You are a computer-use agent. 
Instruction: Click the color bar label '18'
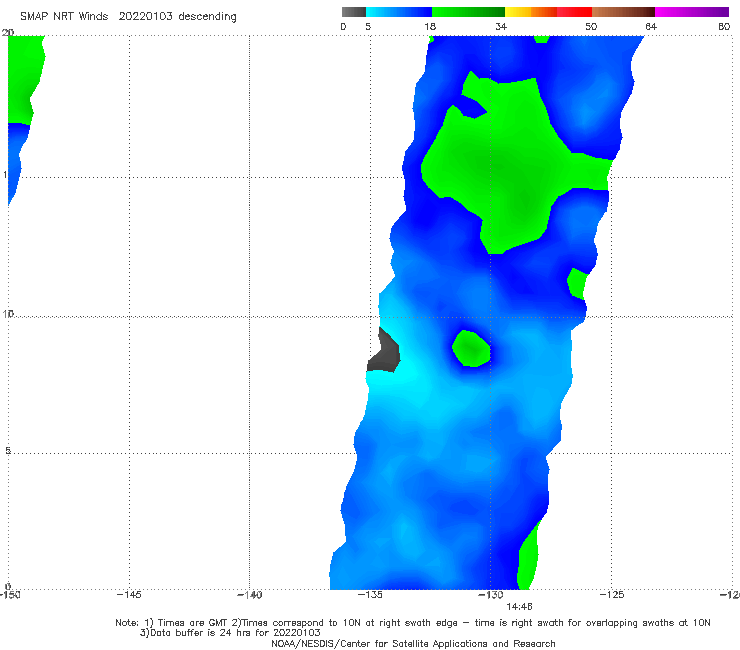coord(430,26)
